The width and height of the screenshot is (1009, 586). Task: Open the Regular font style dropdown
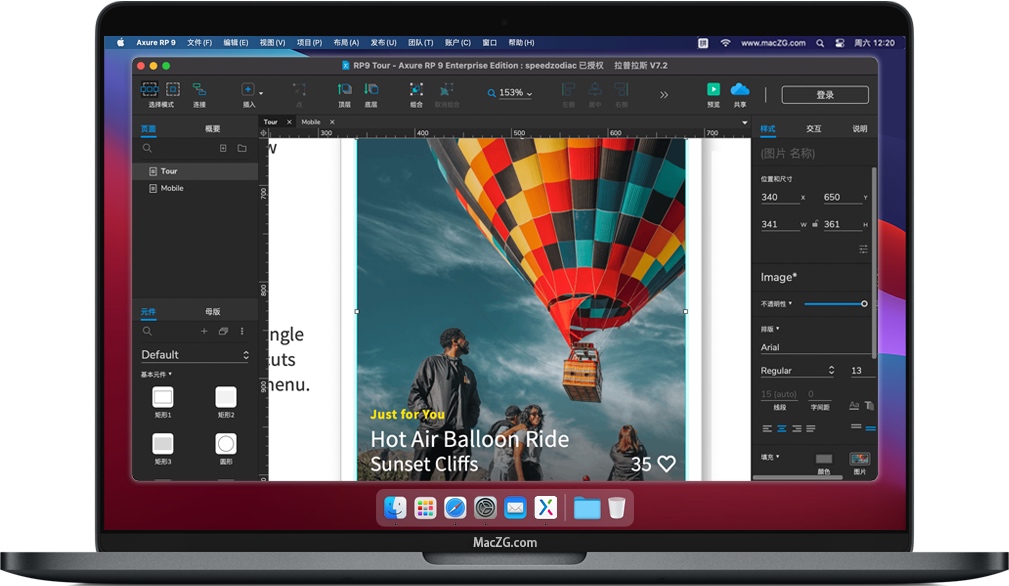tap(797, 370)
